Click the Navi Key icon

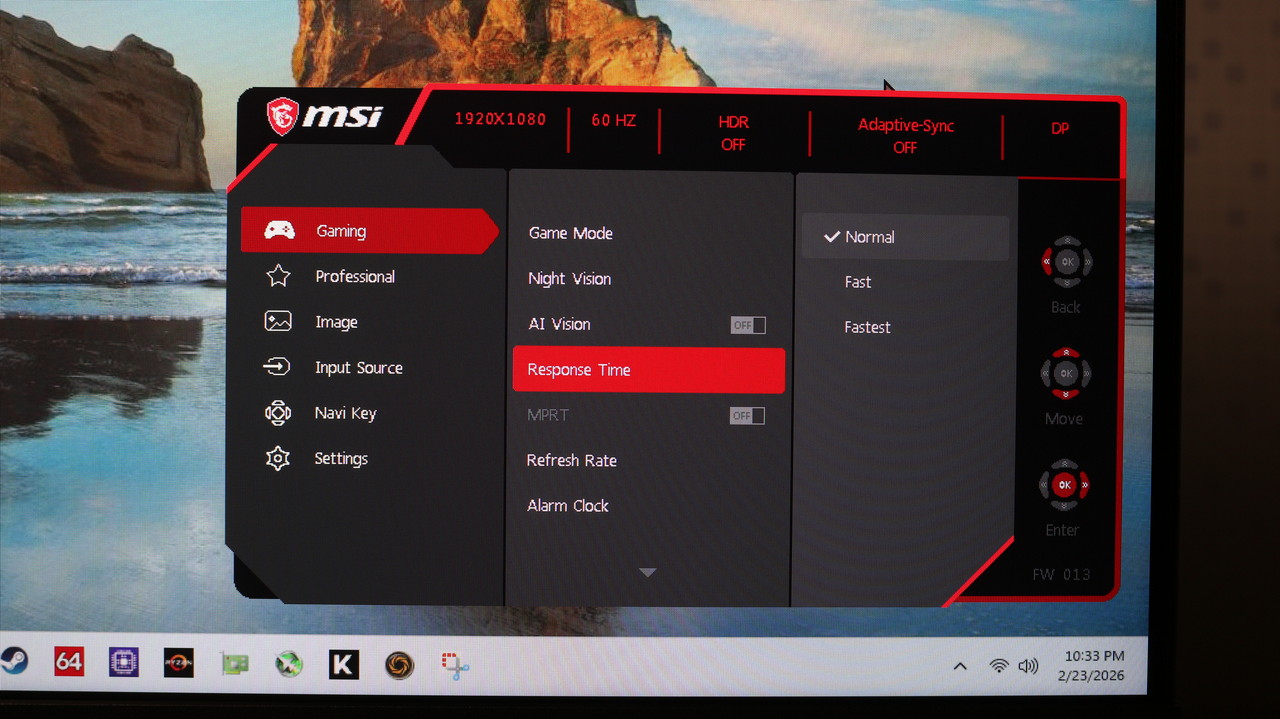pyautogui.click(x=278, y=413)
